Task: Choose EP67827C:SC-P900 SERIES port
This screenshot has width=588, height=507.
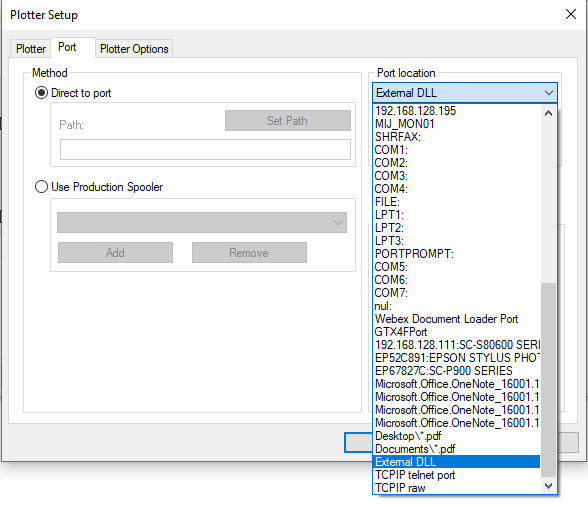Action: tap(456, 371)
